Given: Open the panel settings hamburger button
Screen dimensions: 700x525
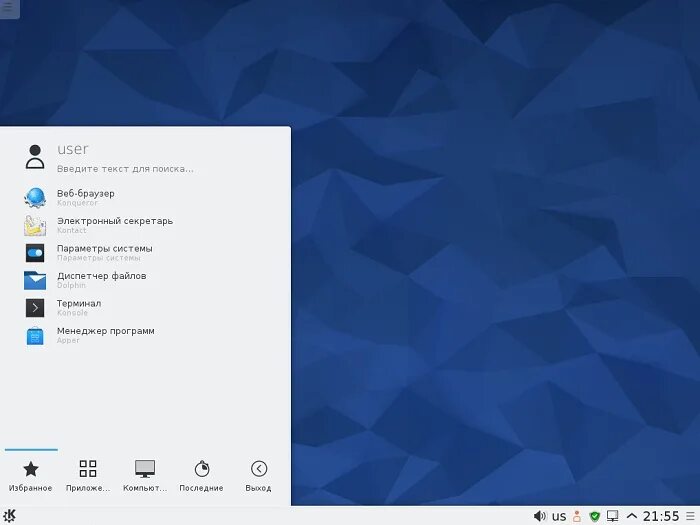Looking at the screenshot, I should pyautogui.click(x=691, y=517).
